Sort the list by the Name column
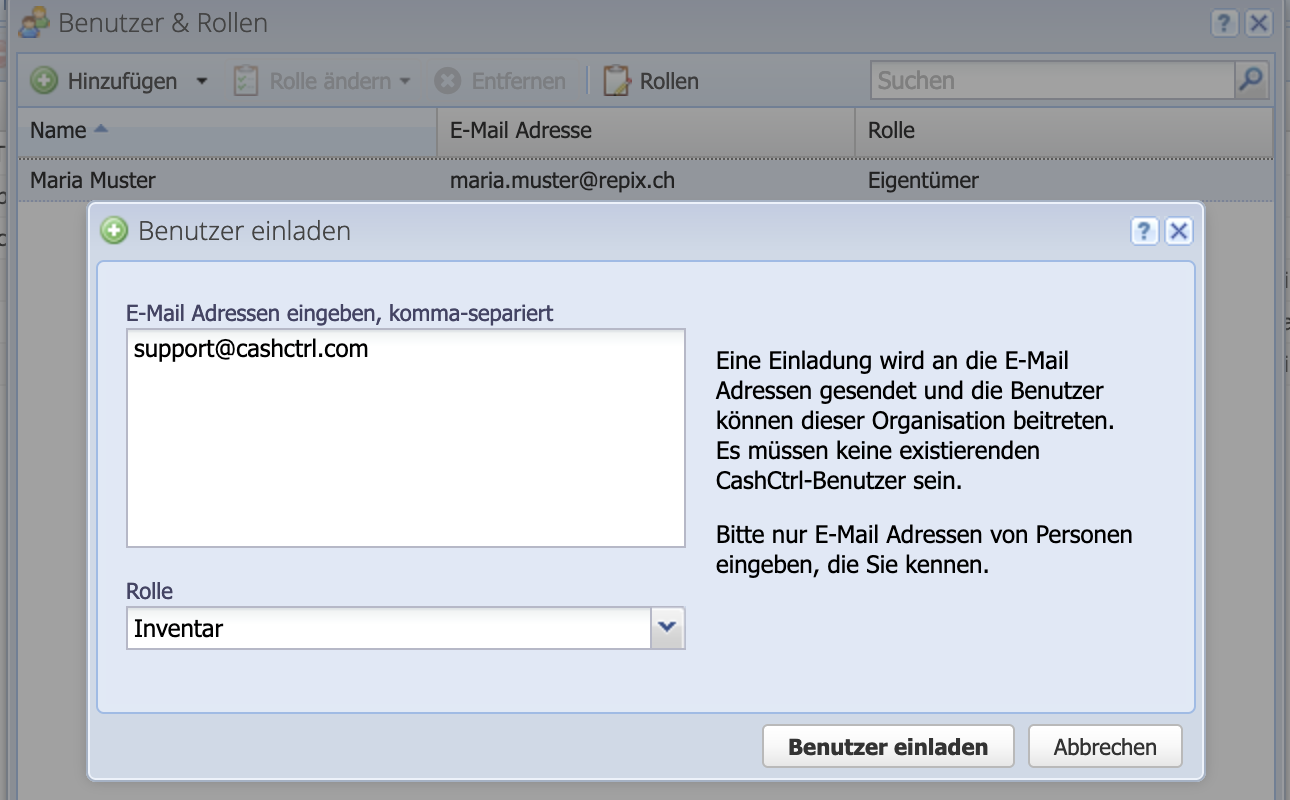1290x800 pixels. [x=60, y=130]
